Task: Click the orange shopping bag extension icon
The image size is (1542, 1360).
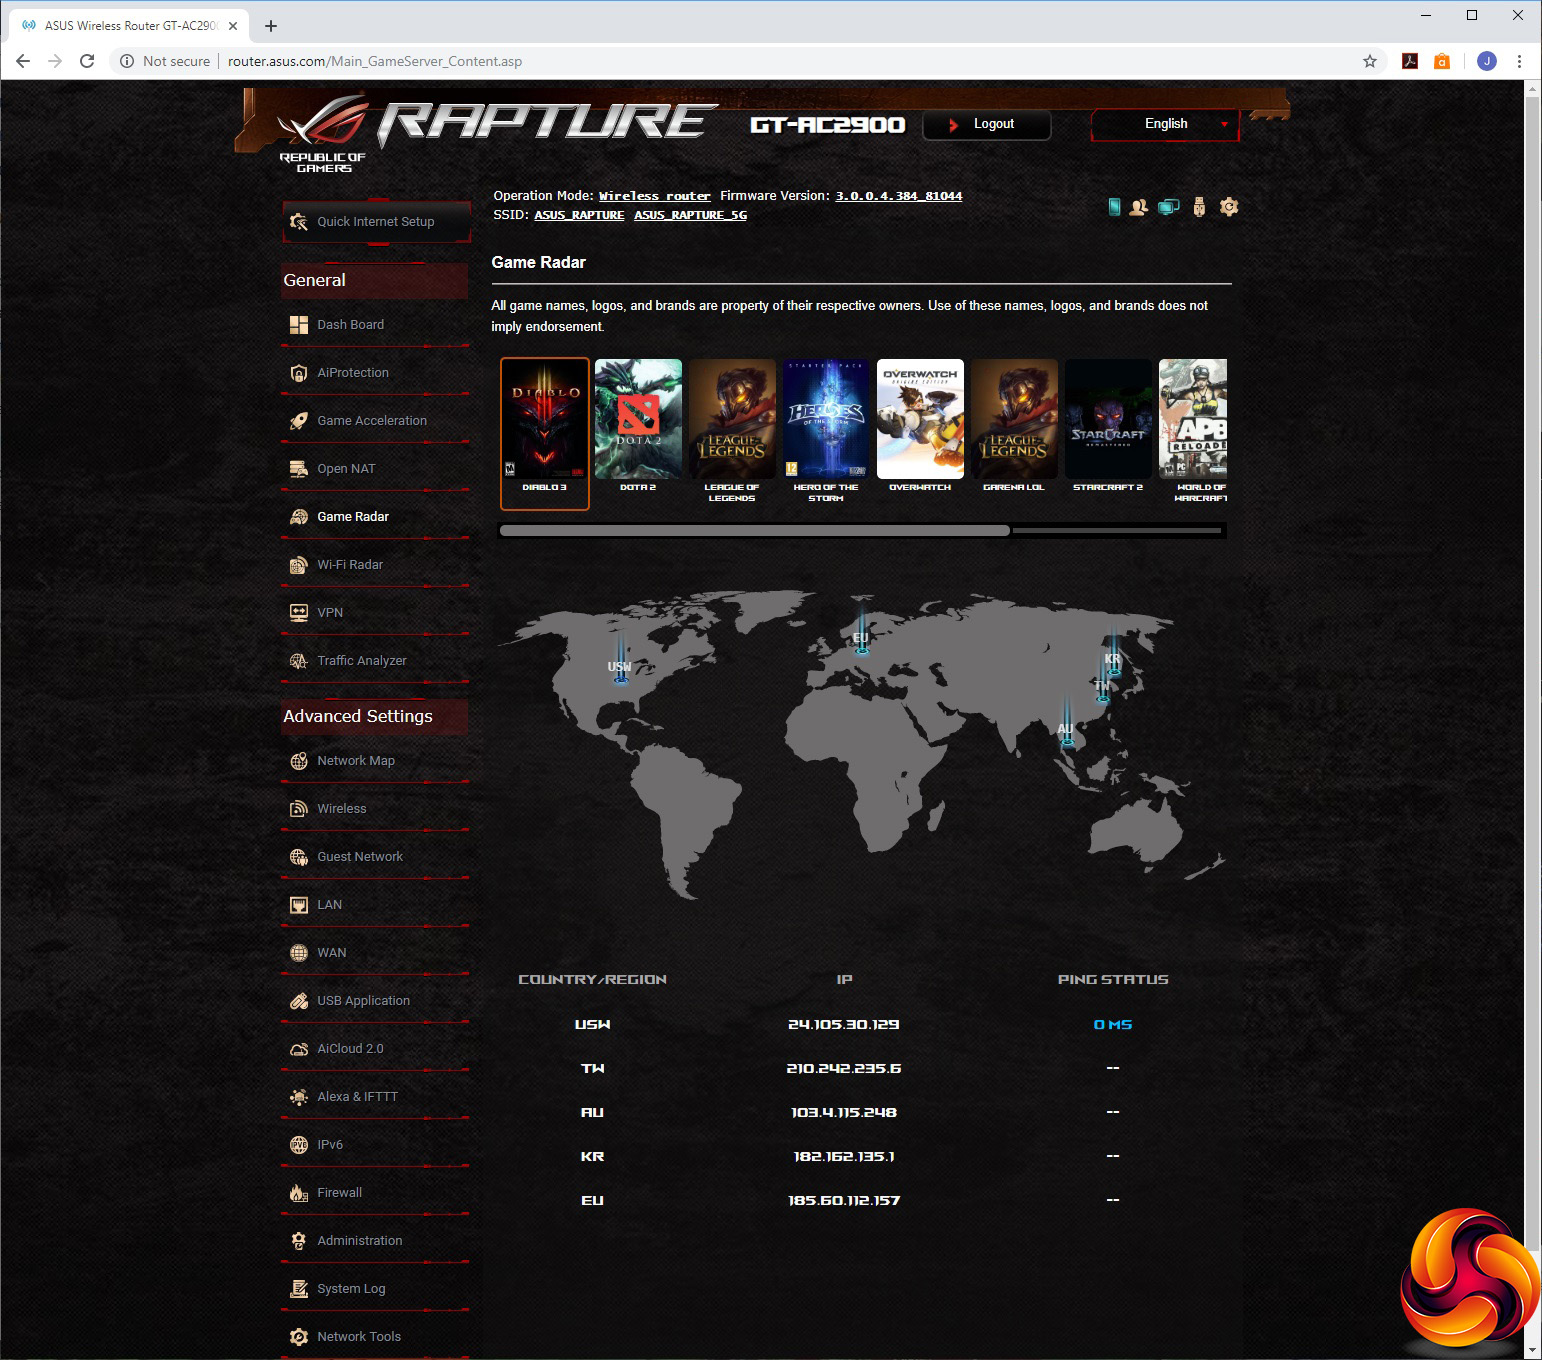Action: (x=1442, y=61)
